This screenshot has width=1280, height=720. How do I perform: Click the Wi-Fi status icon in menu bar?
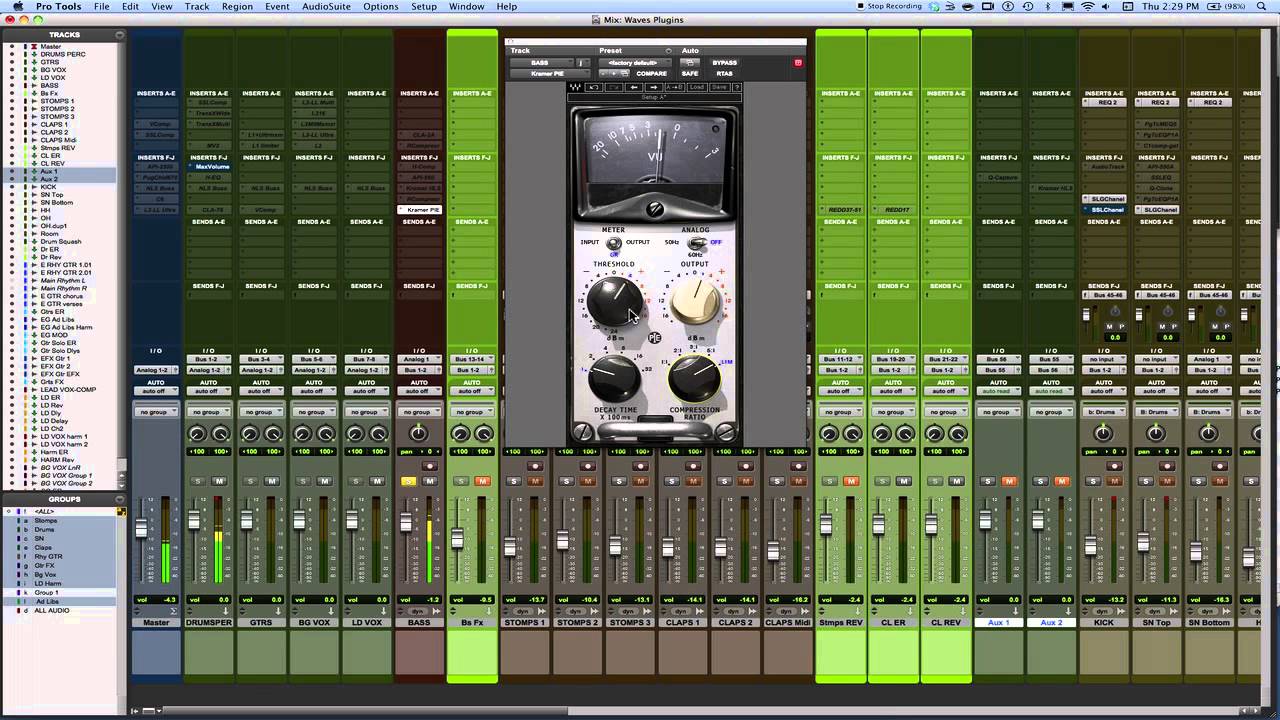click(x=1088, y=7)
